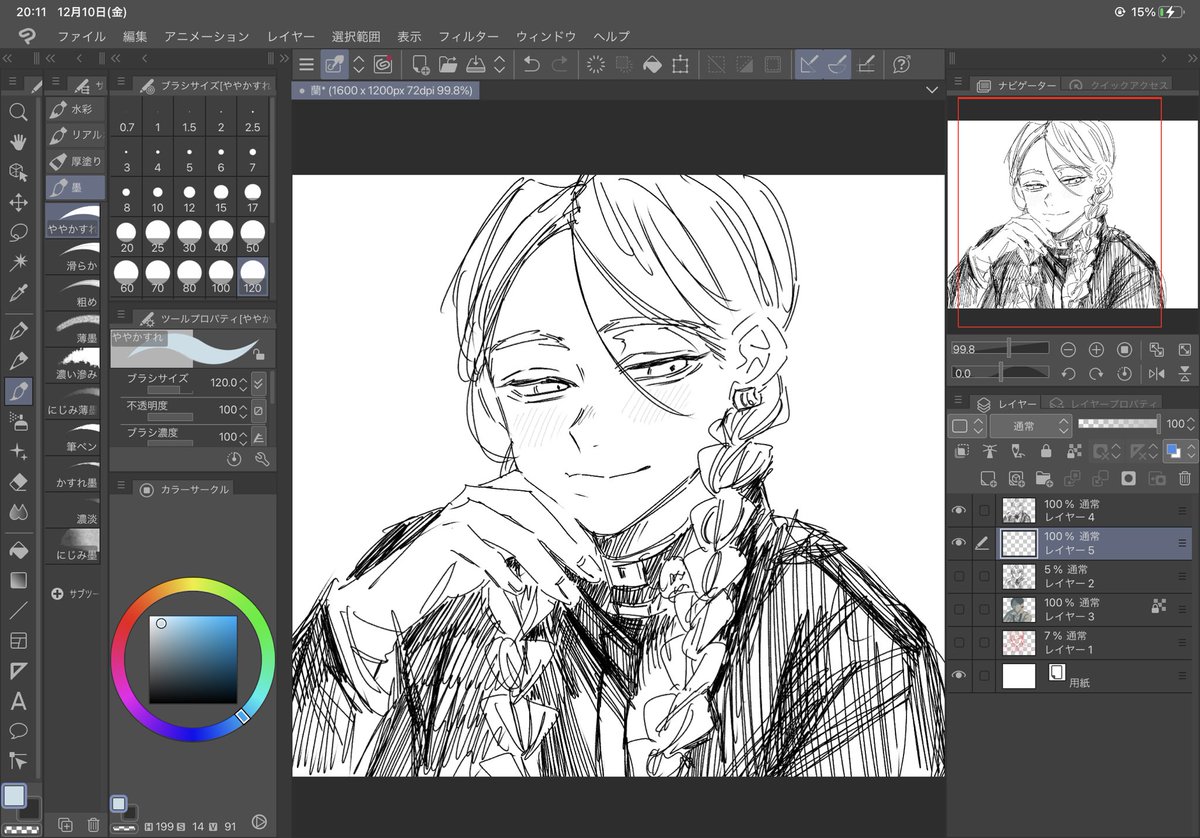The width and height of the screenshot is (1200, 838).
Task: Click zoom in icon in Navigator
Action: (x=1096, y=349)
